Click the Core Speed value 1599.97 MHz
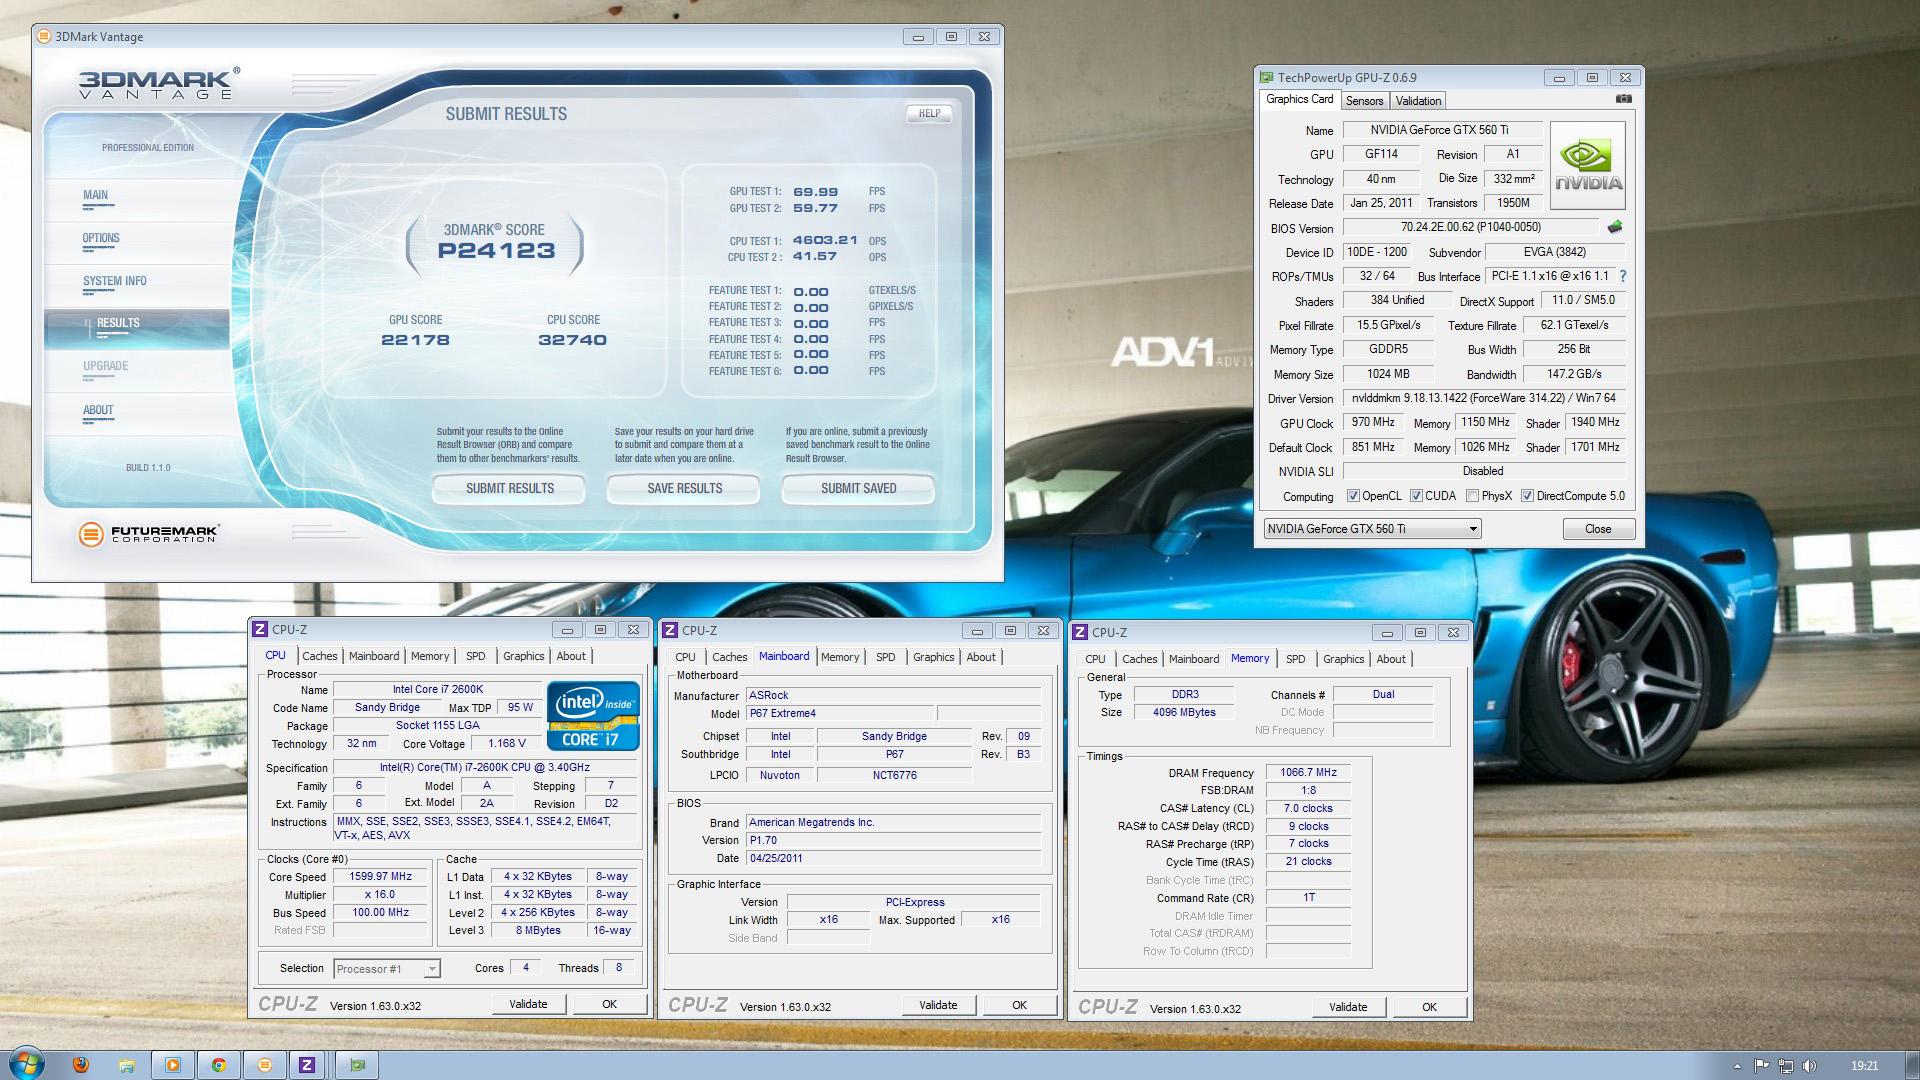The height and width of the screenshot is (1080, 1920). tap(380, 876)
